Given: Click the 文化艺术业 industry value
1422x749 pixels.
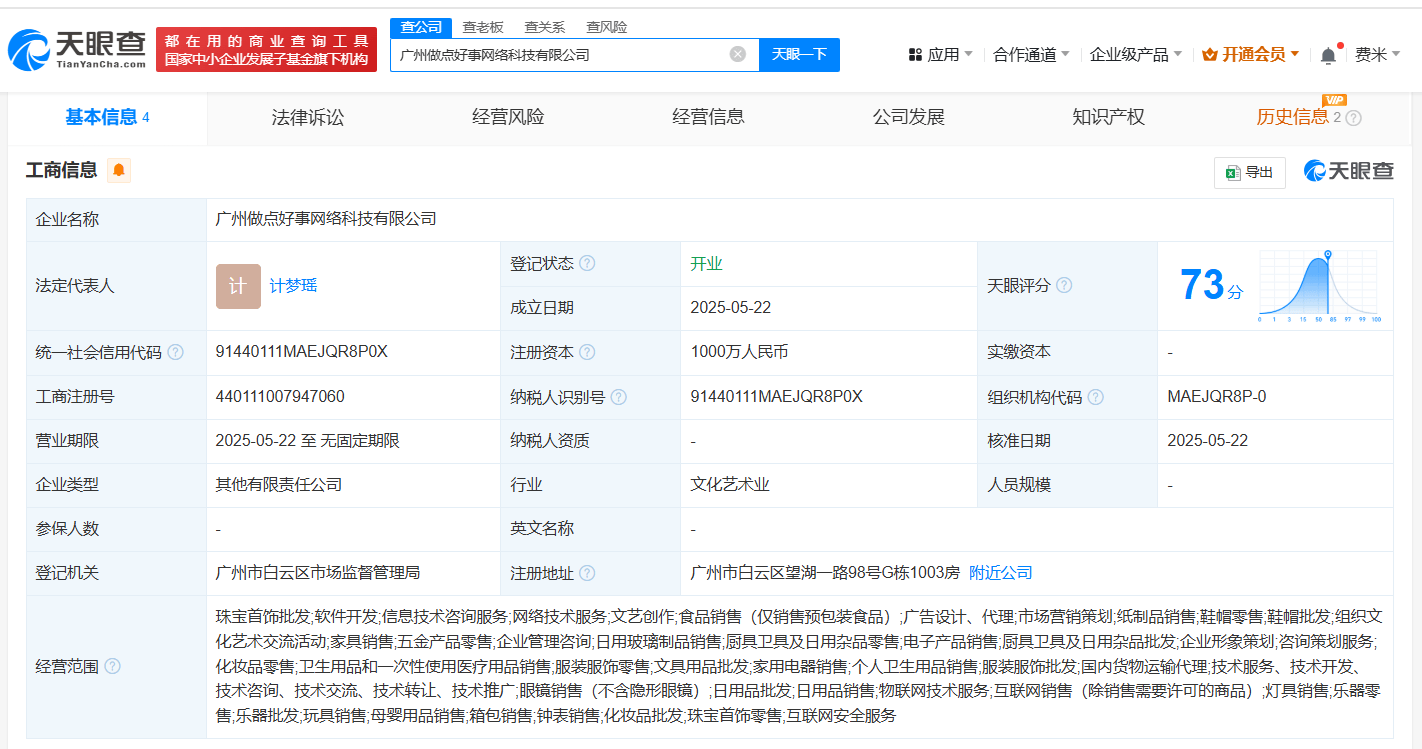Looking at the screenshot, I should [730, 485].
